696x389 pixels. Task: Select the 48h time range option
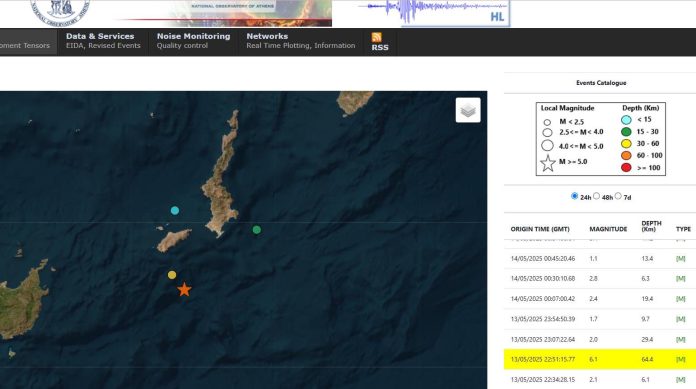pyautogui.click(x=597, y=196)
